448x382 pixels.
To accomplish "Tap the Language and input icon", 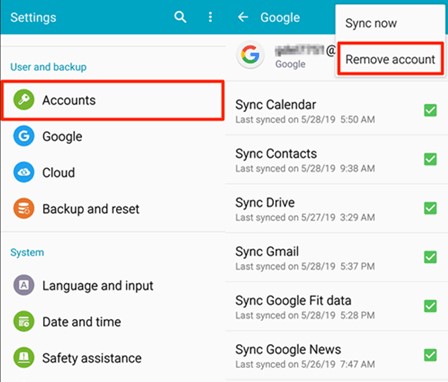I will pyautogui.click(x=24, y=285).
